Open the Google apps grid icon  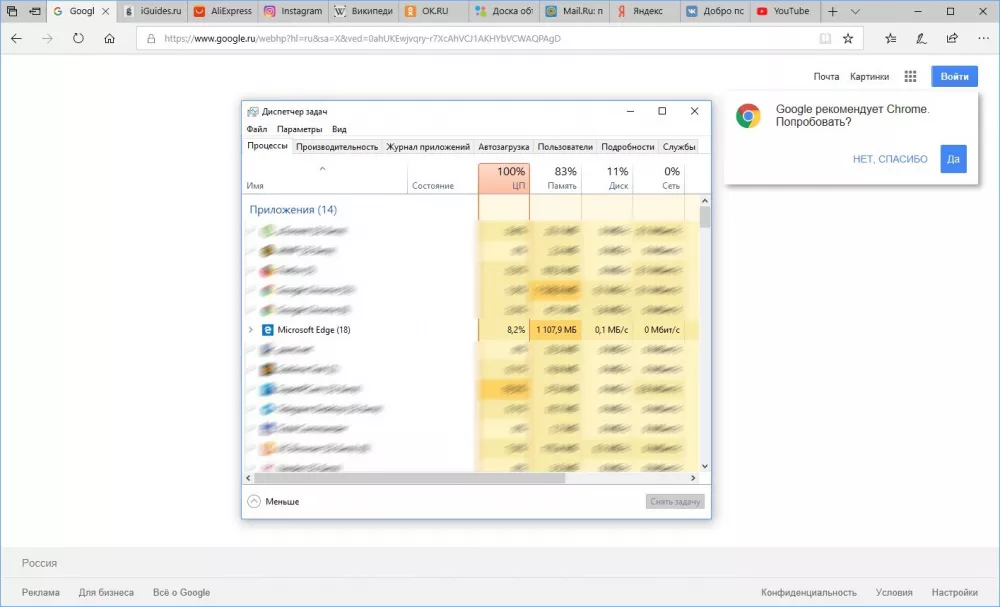910,77
